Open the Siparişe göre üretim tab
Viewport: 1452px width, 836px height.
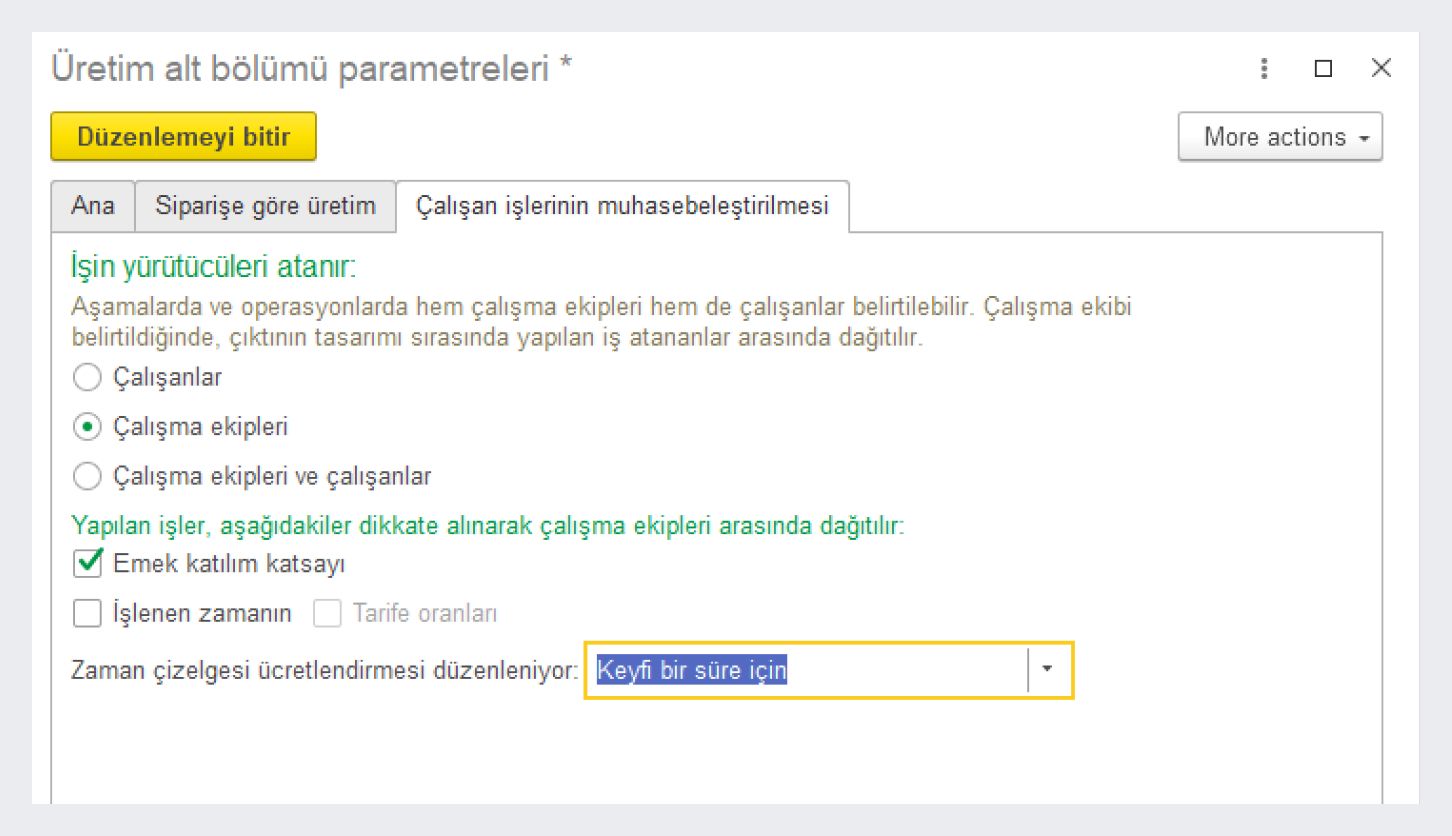pyautogui.click(x=265, y=207)
